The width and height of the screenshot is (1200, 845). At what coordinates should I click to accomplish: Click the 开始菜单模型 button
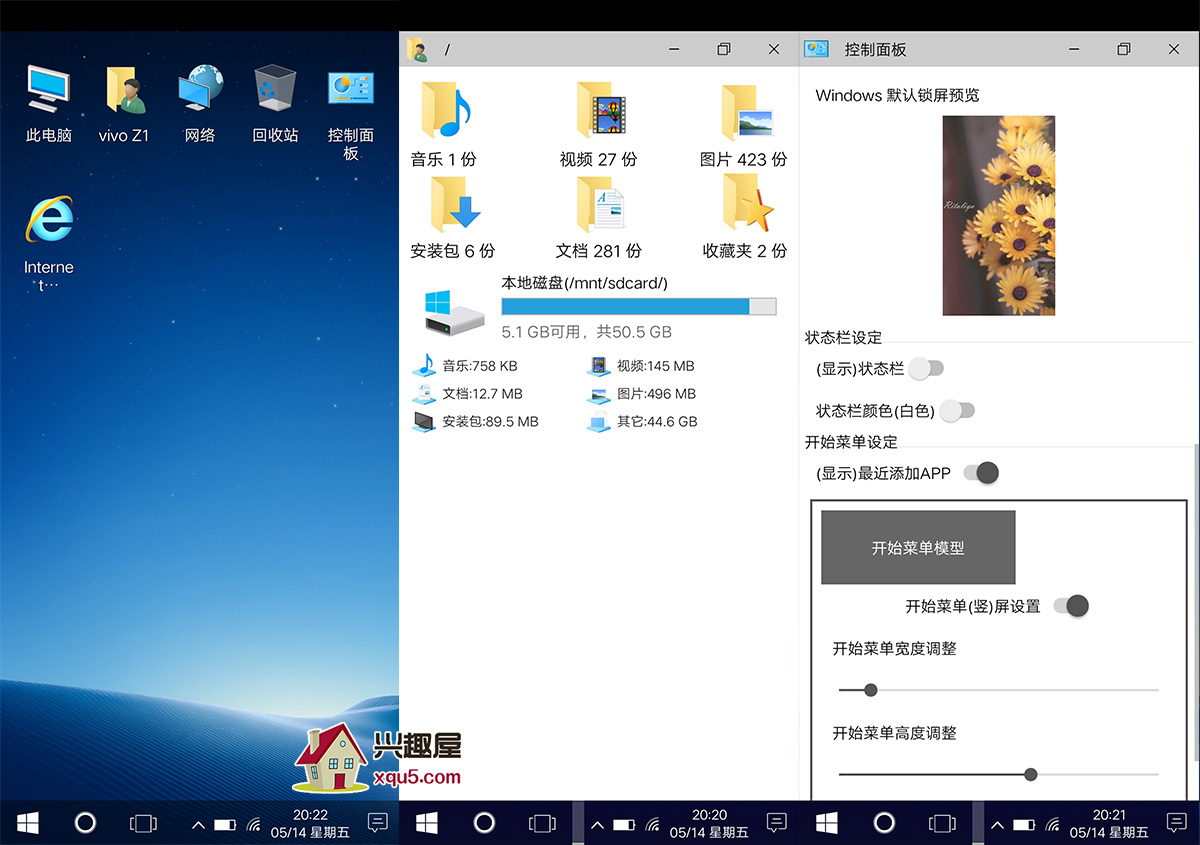[x=918, y=548]
